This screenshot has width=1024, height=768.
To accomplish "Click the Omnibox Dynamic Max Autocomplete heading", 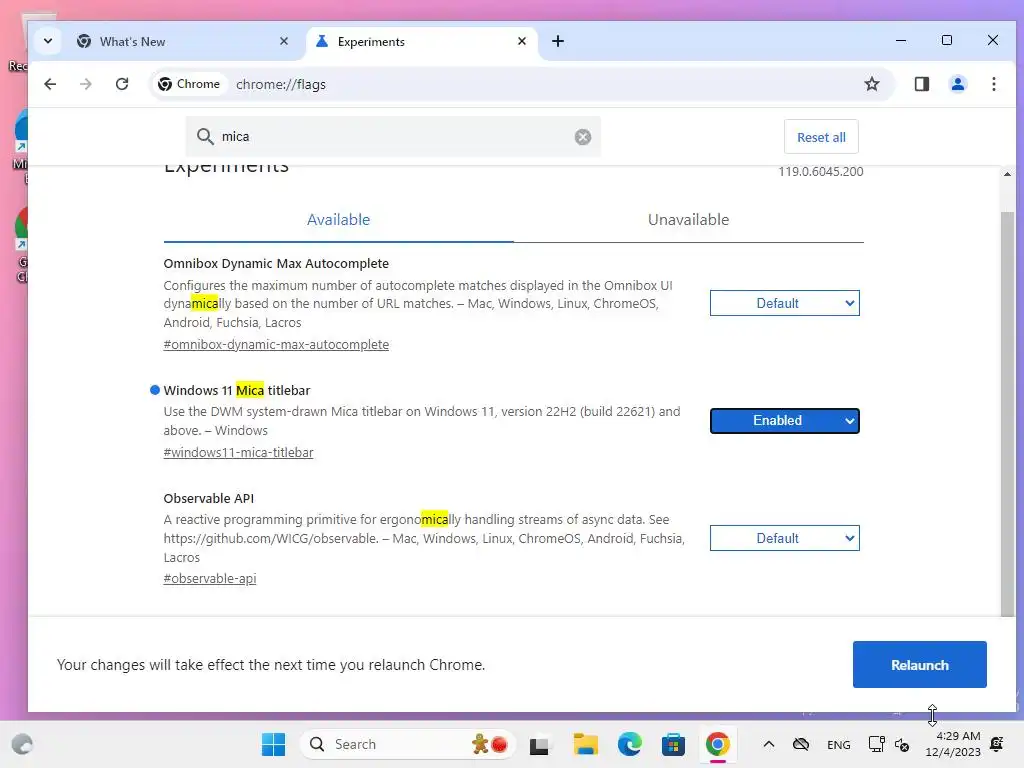I will 276,263.
